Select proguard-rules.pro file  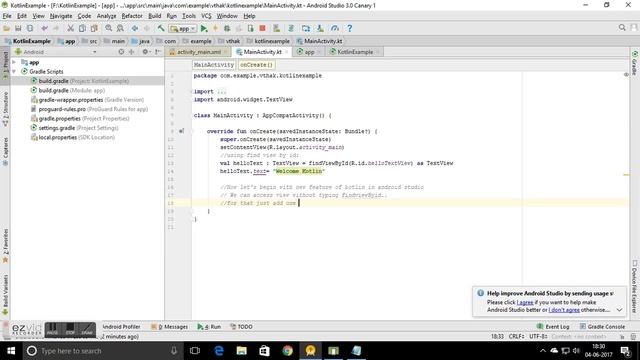(x=89, y=109)
